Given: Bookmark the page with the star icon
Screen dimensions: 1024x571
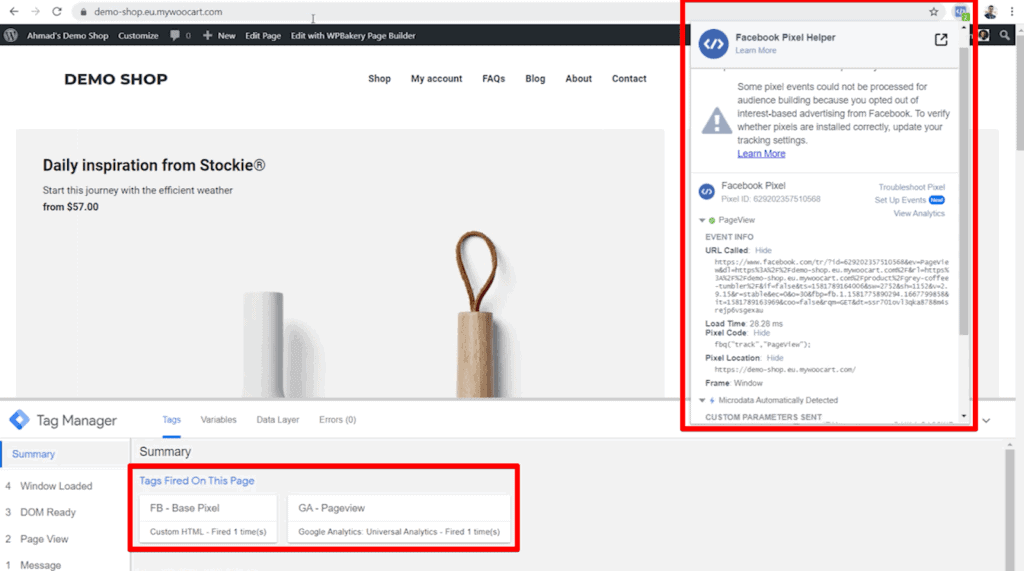Looking at the screenshot, I should (x=933, y=12).
